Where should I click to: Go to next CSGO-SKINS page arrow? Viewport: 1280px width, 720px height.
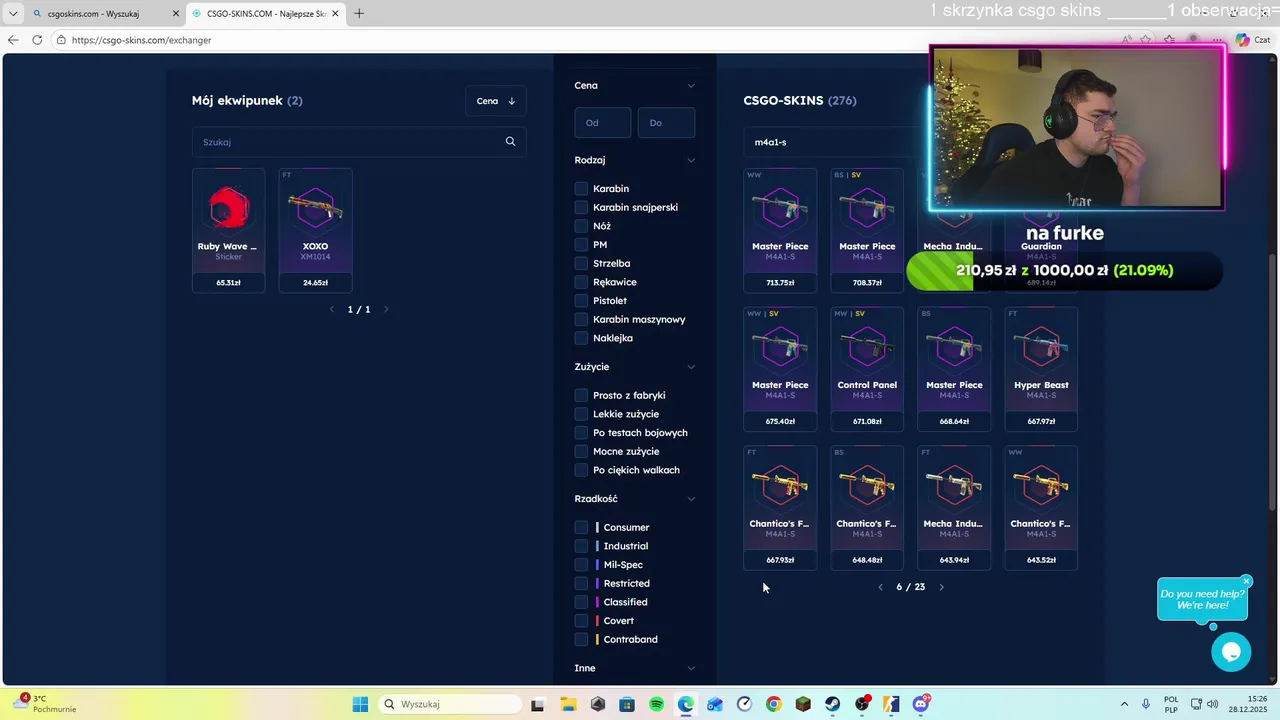pos(941,587)
